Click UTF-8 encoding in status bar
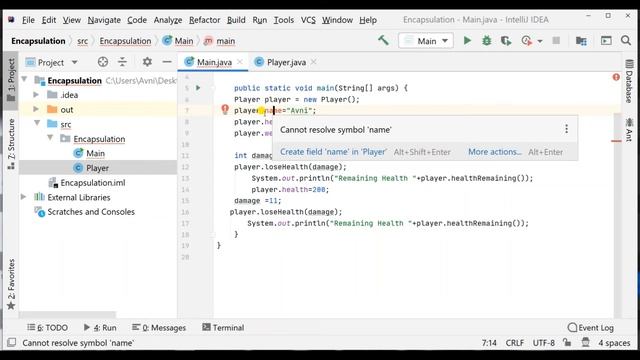 [544, 342]
